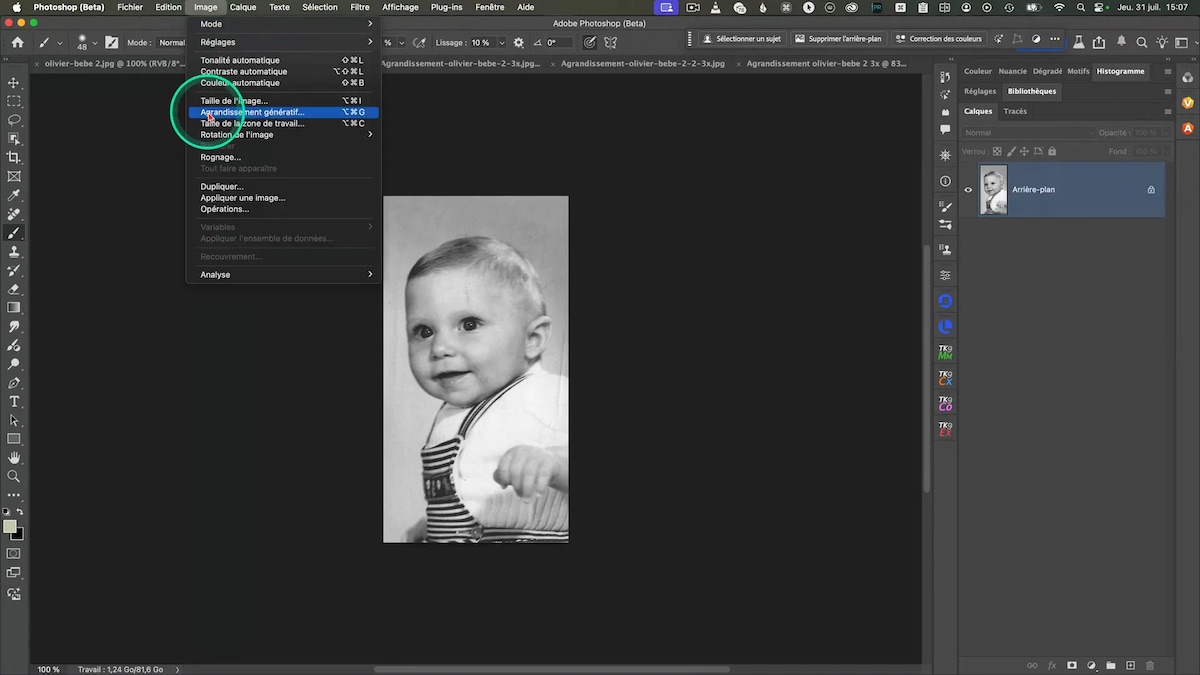Swap foreground and background colors
Image resolution: width=1200 pixels, height=675 pixels.
[x=19, y=512]
